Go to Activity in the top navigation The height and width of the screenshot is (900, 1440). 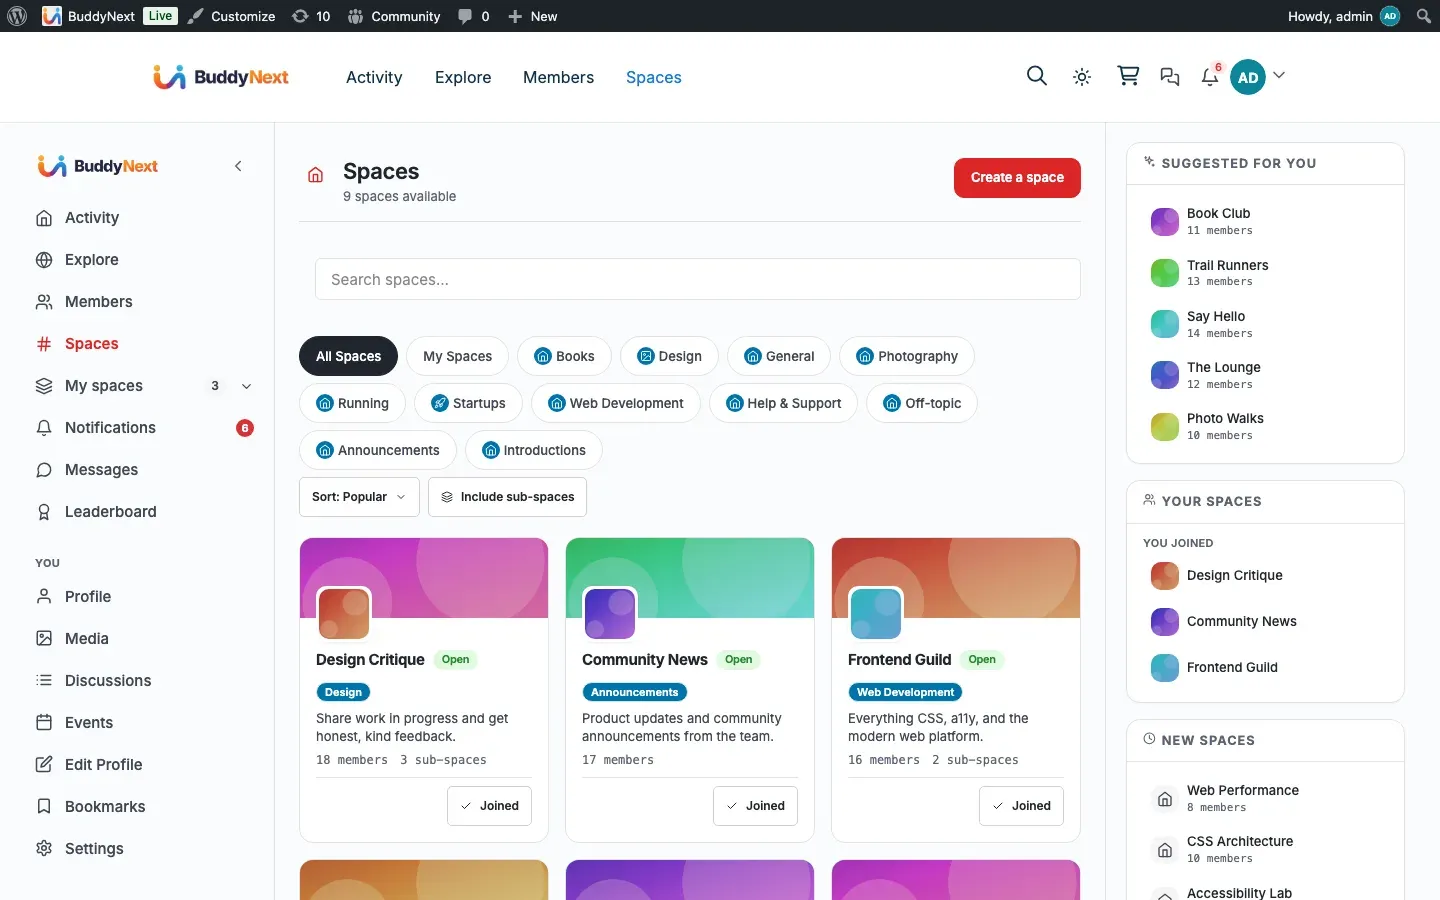(374, 77)
